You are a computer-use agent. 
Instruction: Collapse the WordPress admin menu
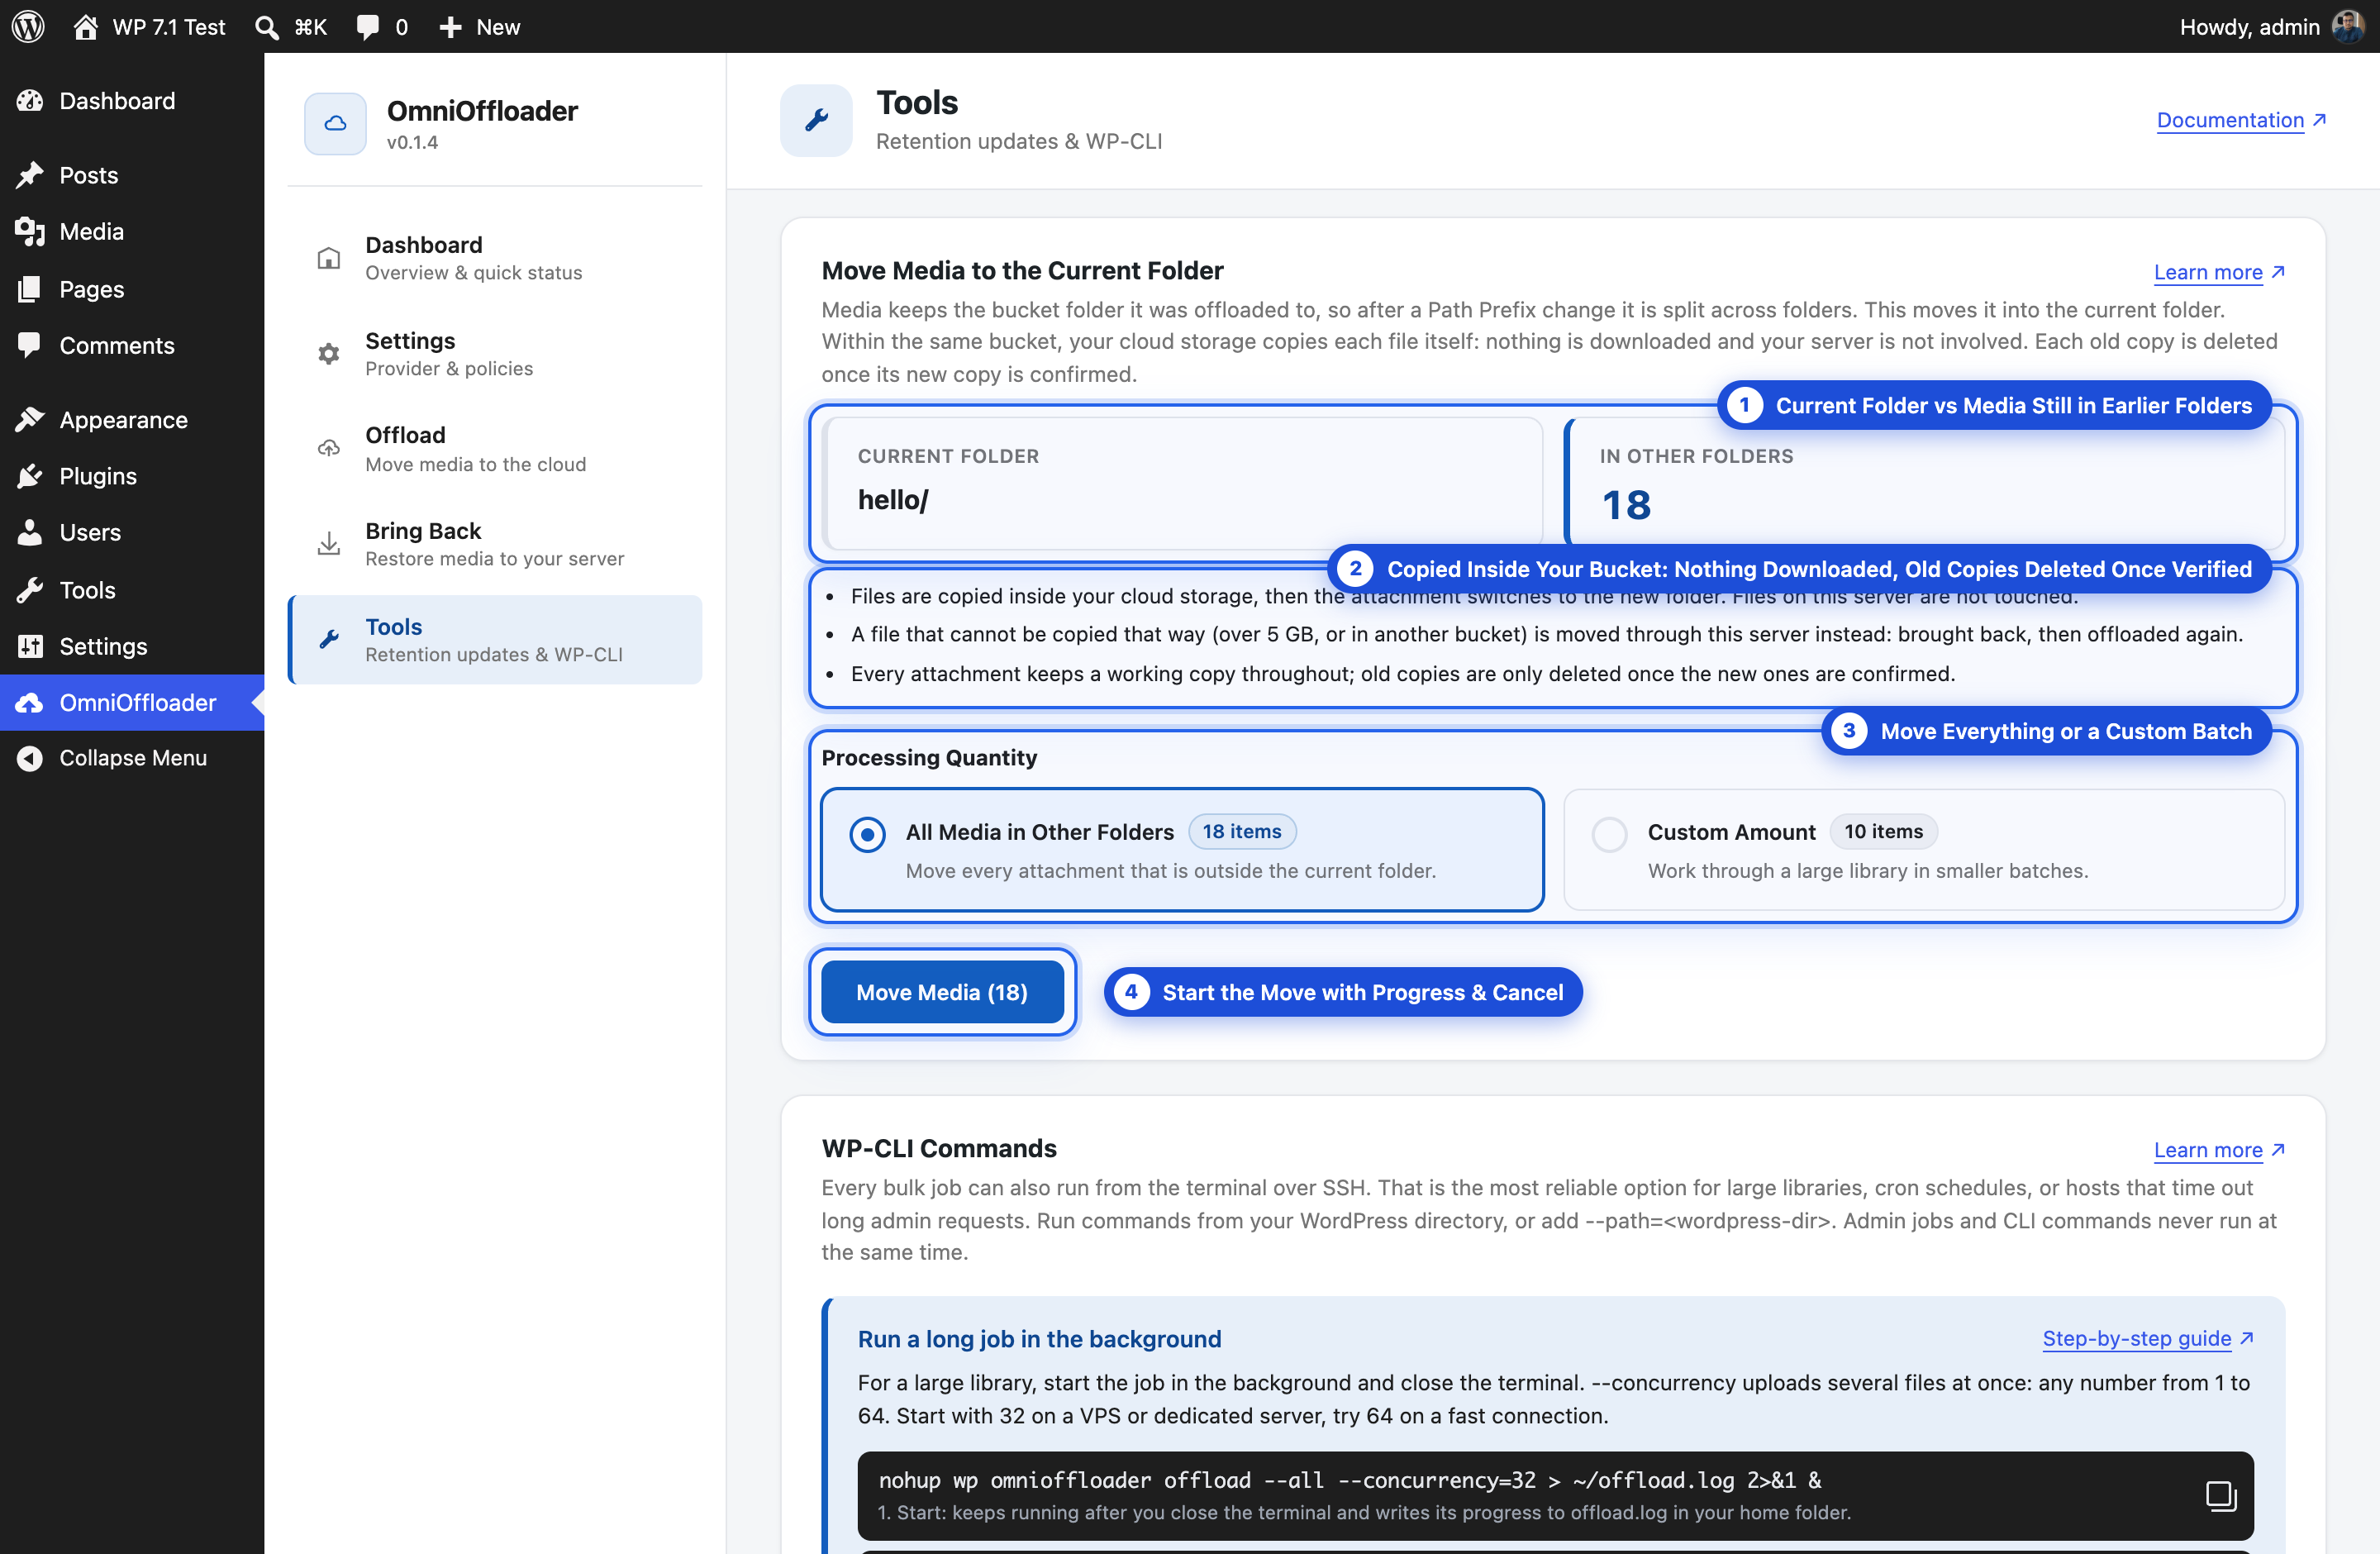pyautogui.click(x=132, y=758)
